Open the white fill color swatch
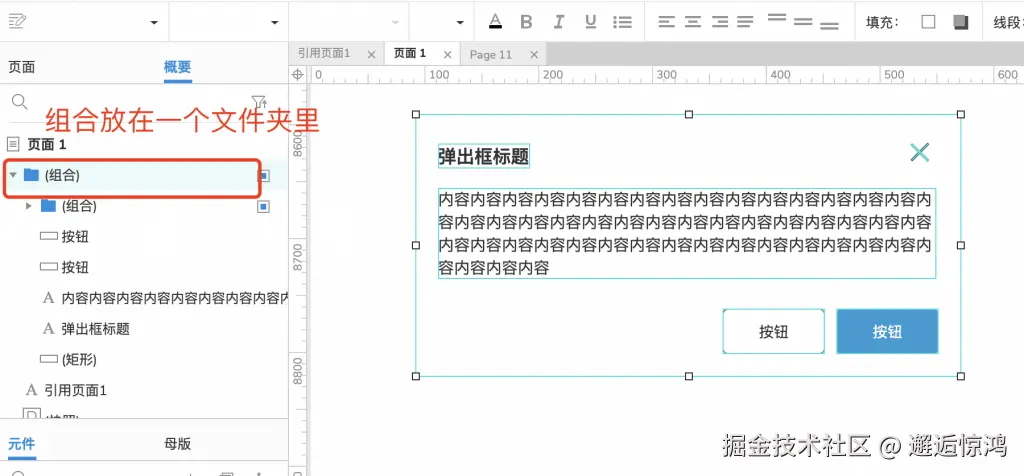The height and width of the screenshot is (476, 1024). [x=928, y=22]
